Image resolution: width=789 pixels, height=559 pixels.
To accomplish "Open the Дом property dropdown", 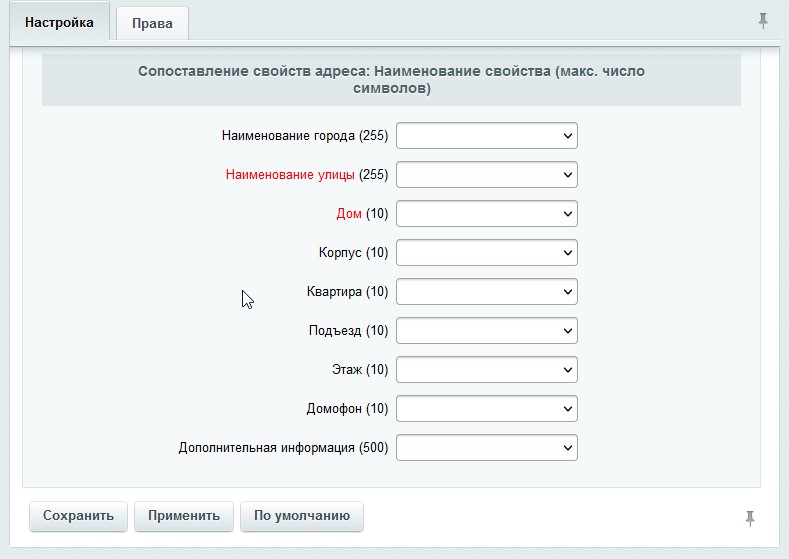I will pyautogui.click(x=487, y=213).
